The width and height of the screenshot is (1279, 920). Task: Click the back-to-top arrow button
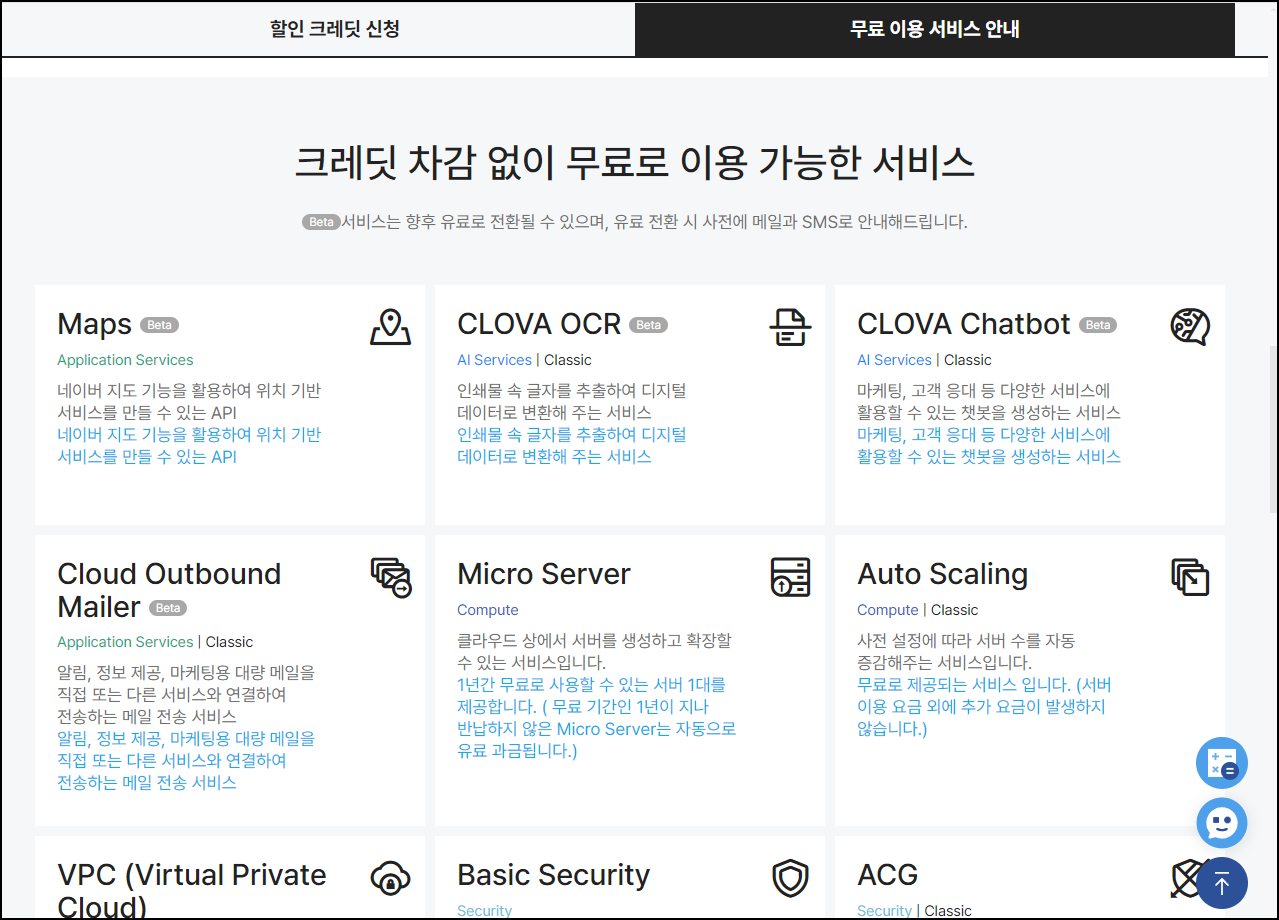click(x=1222, y=883)
